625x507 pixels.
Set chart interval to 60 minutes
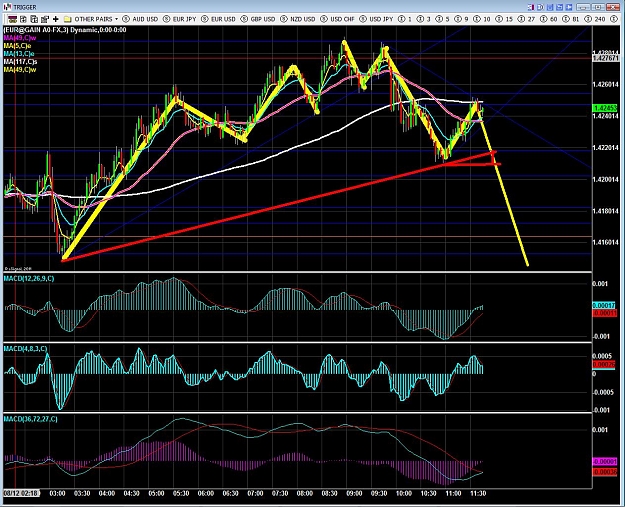(548, 19)
